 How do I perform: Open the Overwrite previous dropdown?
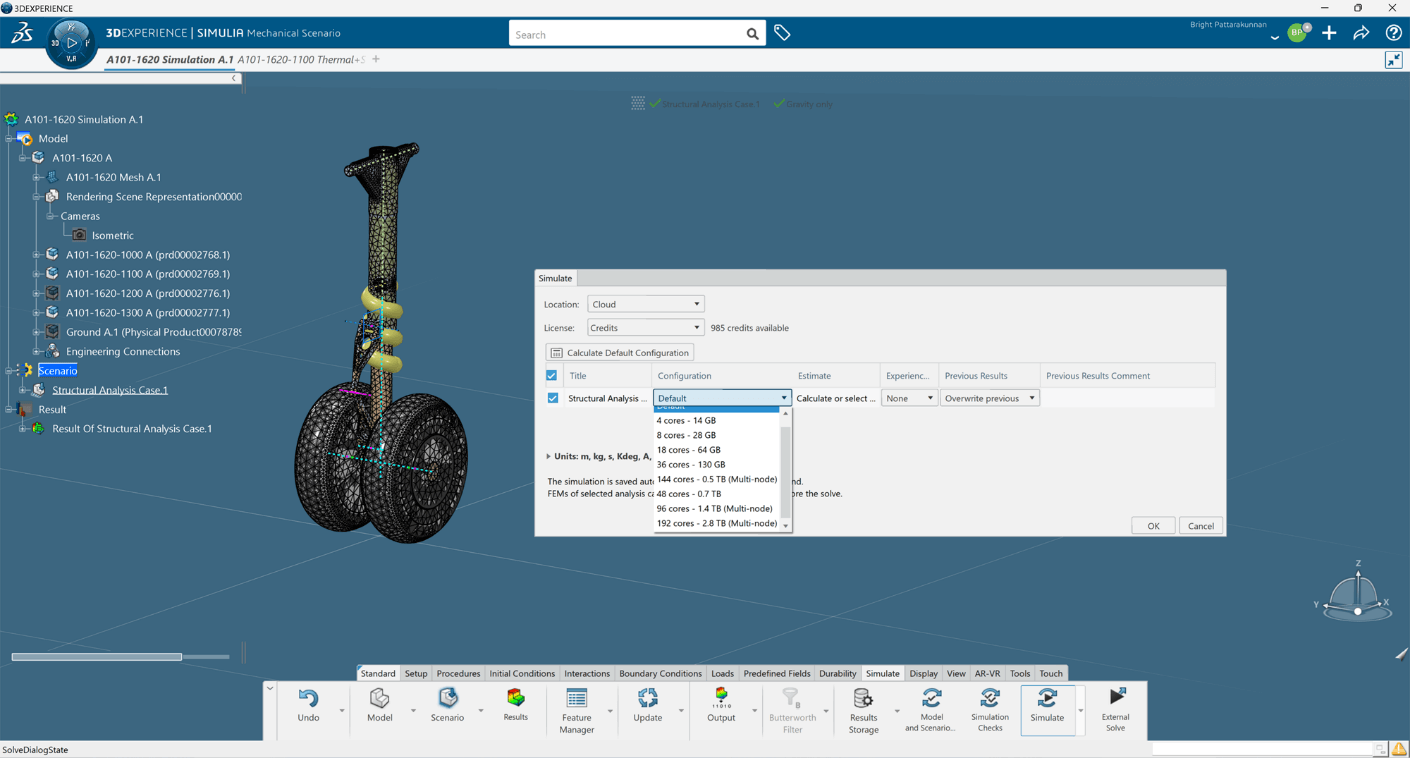[x=989, y=398]
